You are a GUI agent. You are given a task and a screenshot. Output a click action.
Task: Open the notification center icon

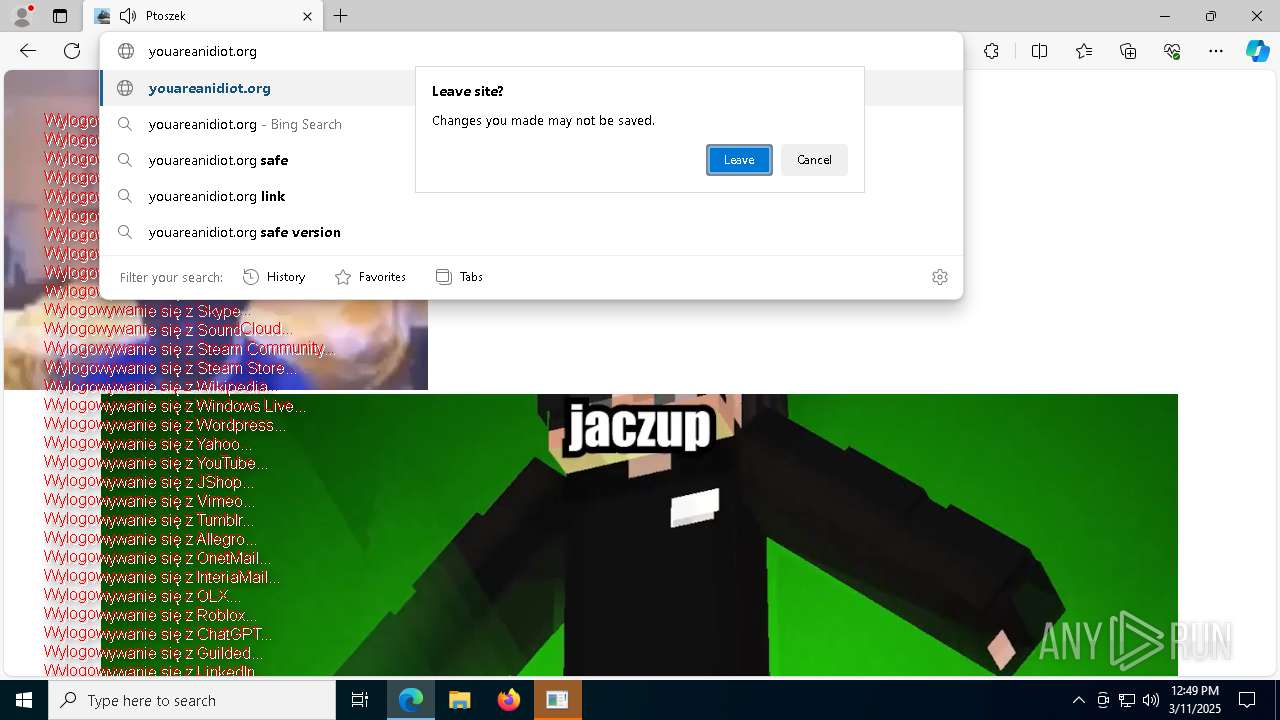click(x=1248, y=700)
